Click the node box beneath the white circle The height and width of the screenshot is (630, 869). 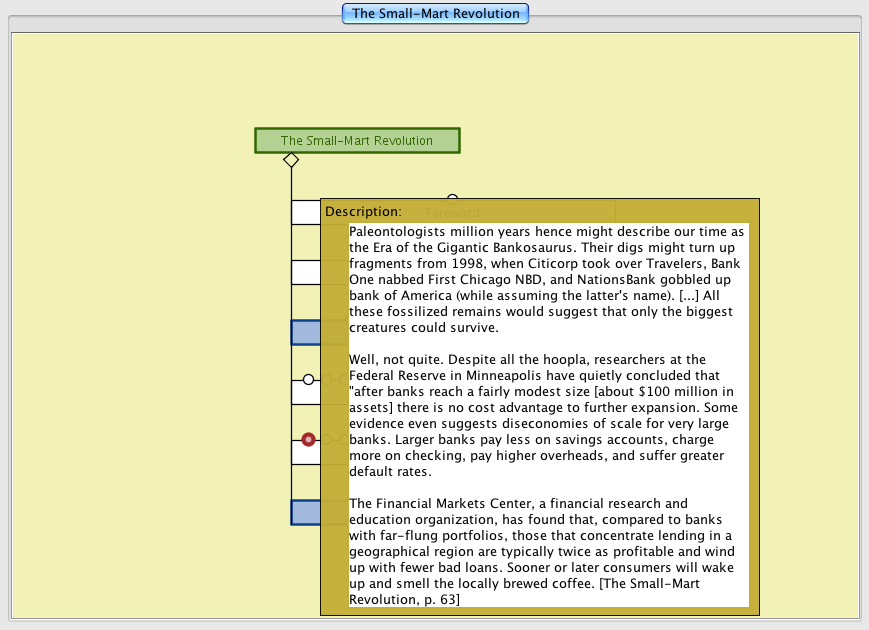point(305,392)
